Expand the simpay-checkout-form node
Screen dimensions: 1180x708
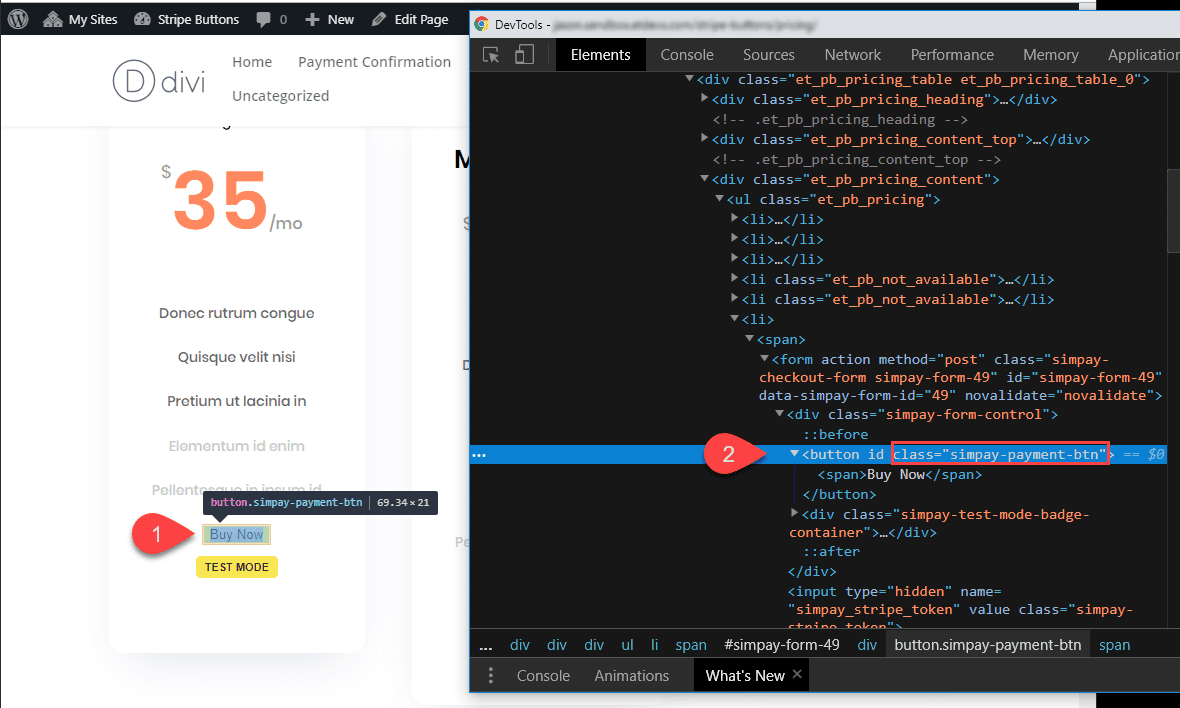click(x=765, y=358)
